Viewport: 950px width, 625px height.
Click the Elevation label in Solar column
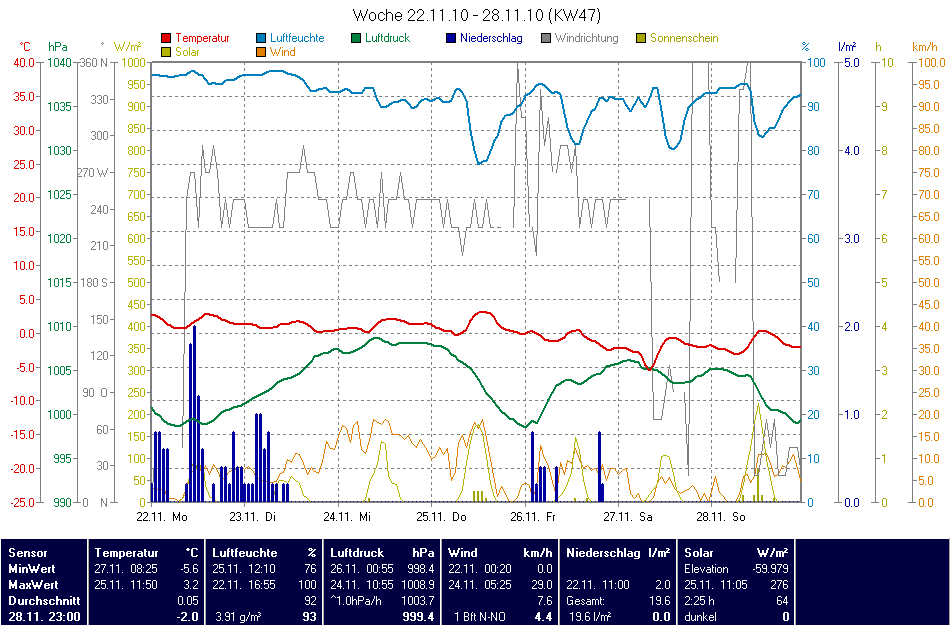pyautogui.click(x=706, y=569)
